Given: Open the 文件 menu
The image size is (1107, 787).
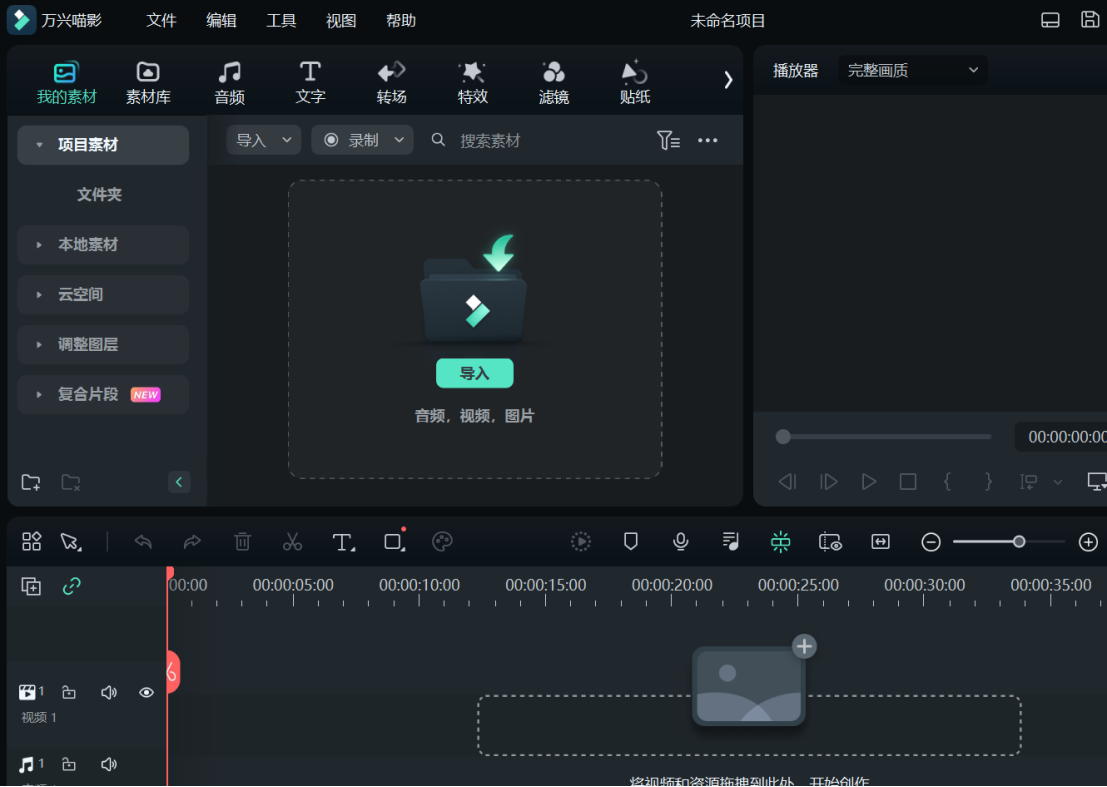Looking at the screenshot, I should click(x=161, y=20).
